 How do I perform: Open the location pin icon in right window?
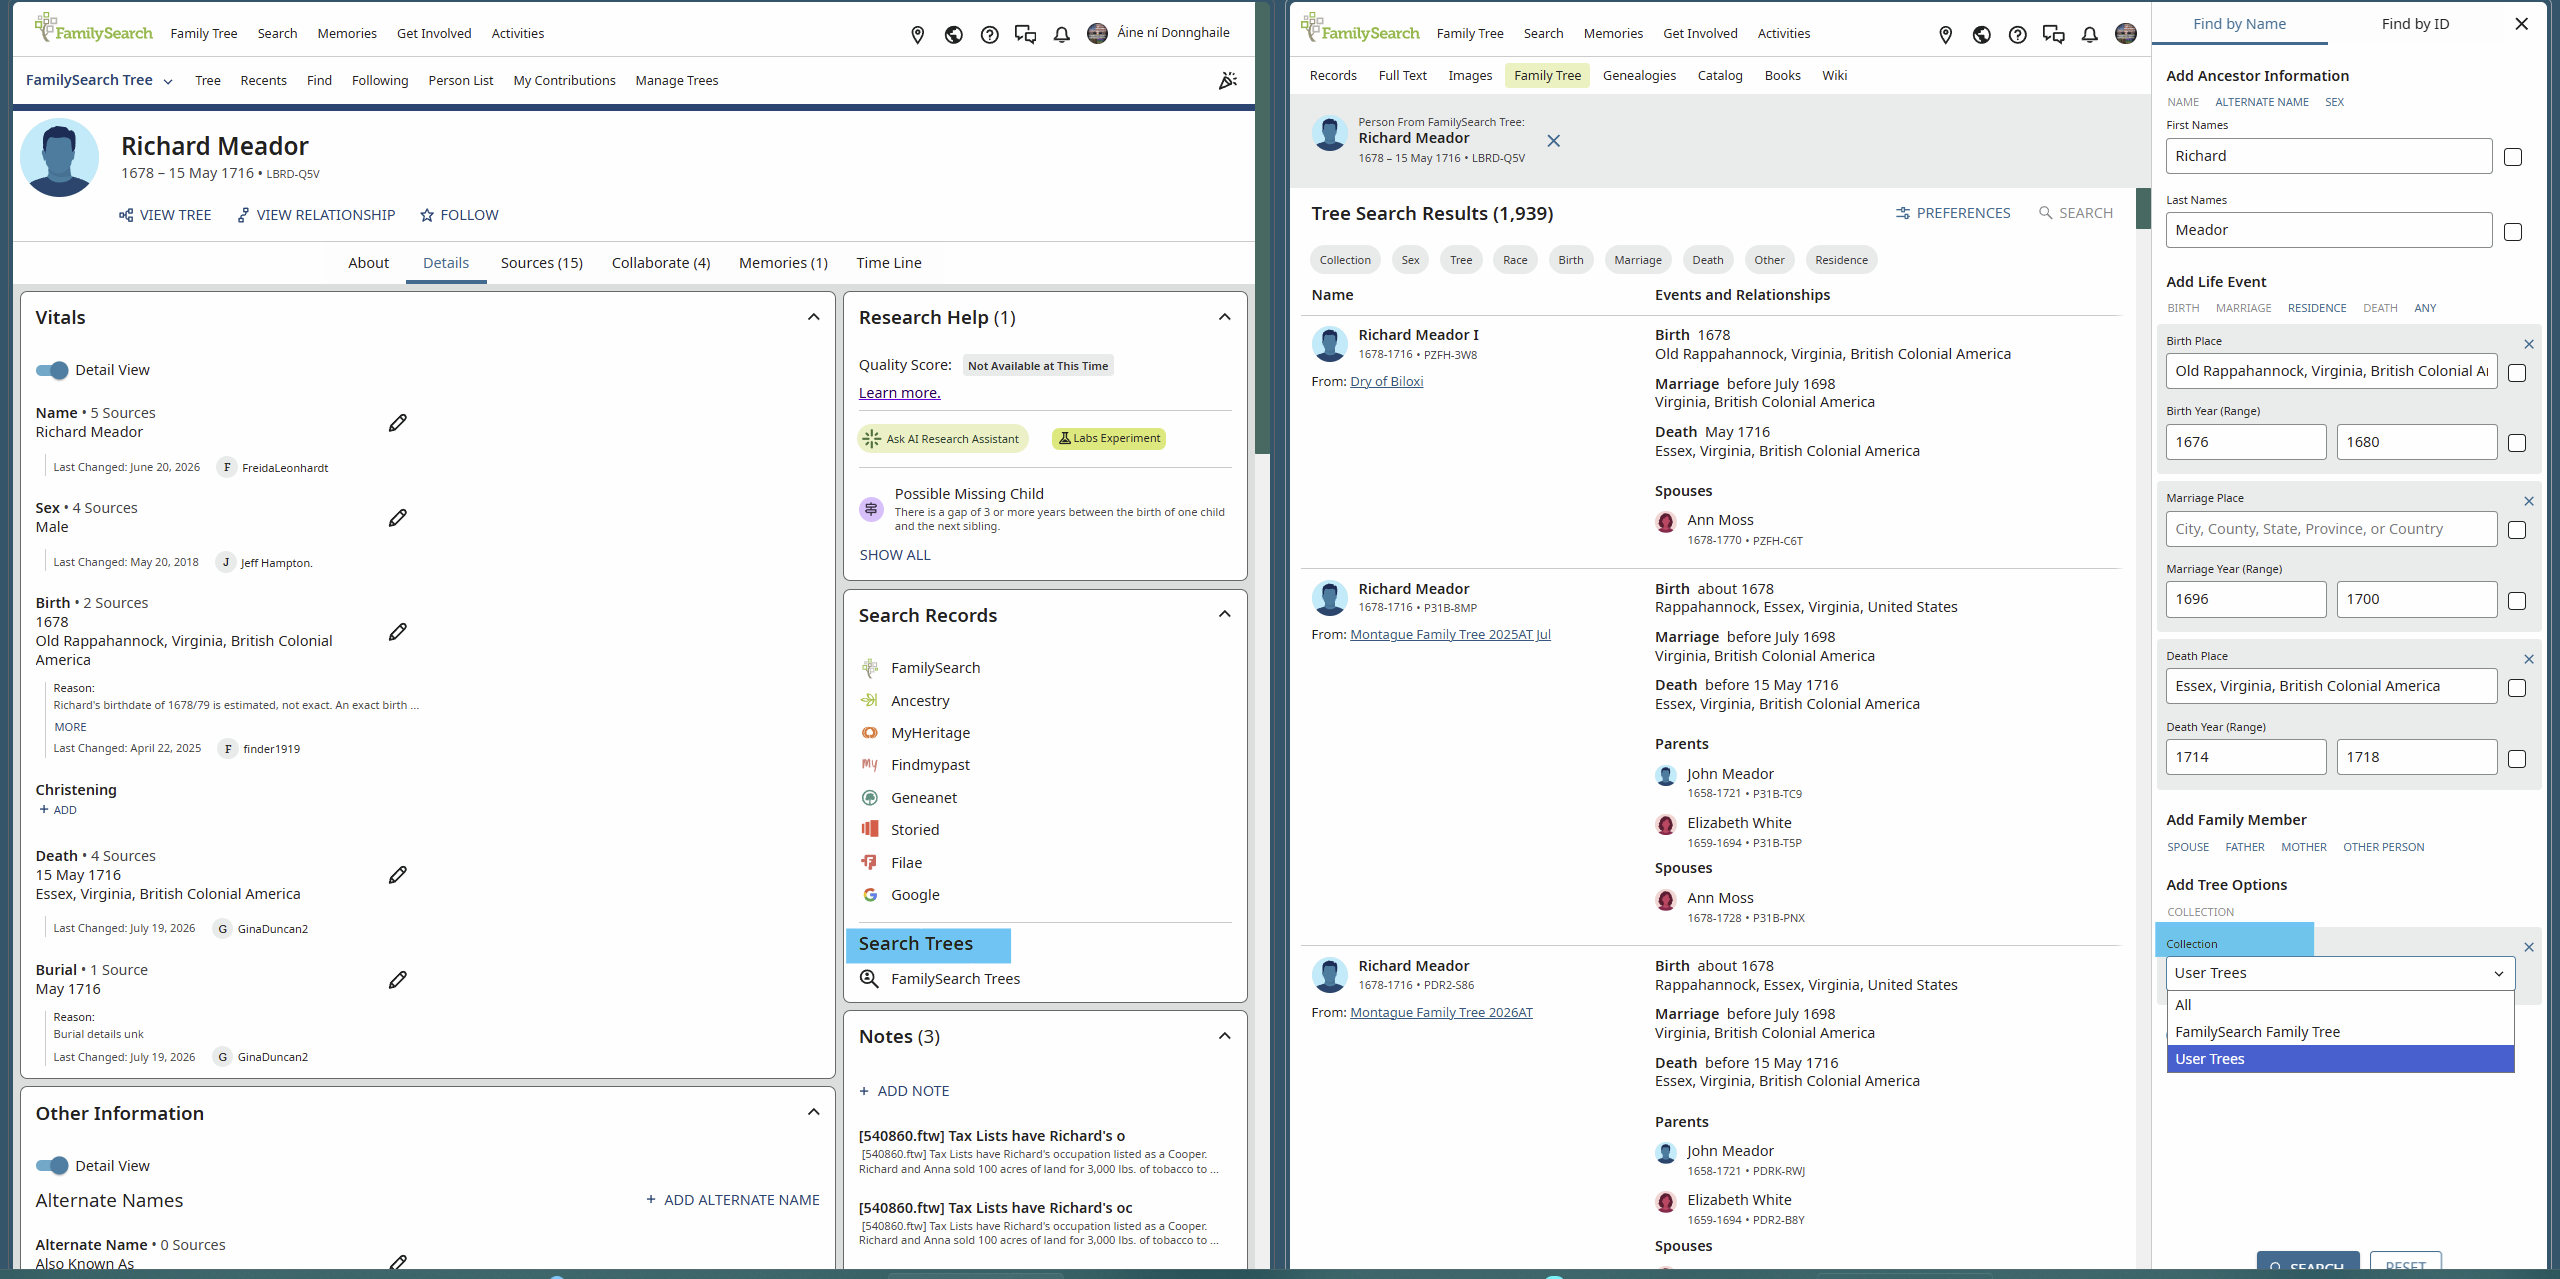pos(1946,35)
